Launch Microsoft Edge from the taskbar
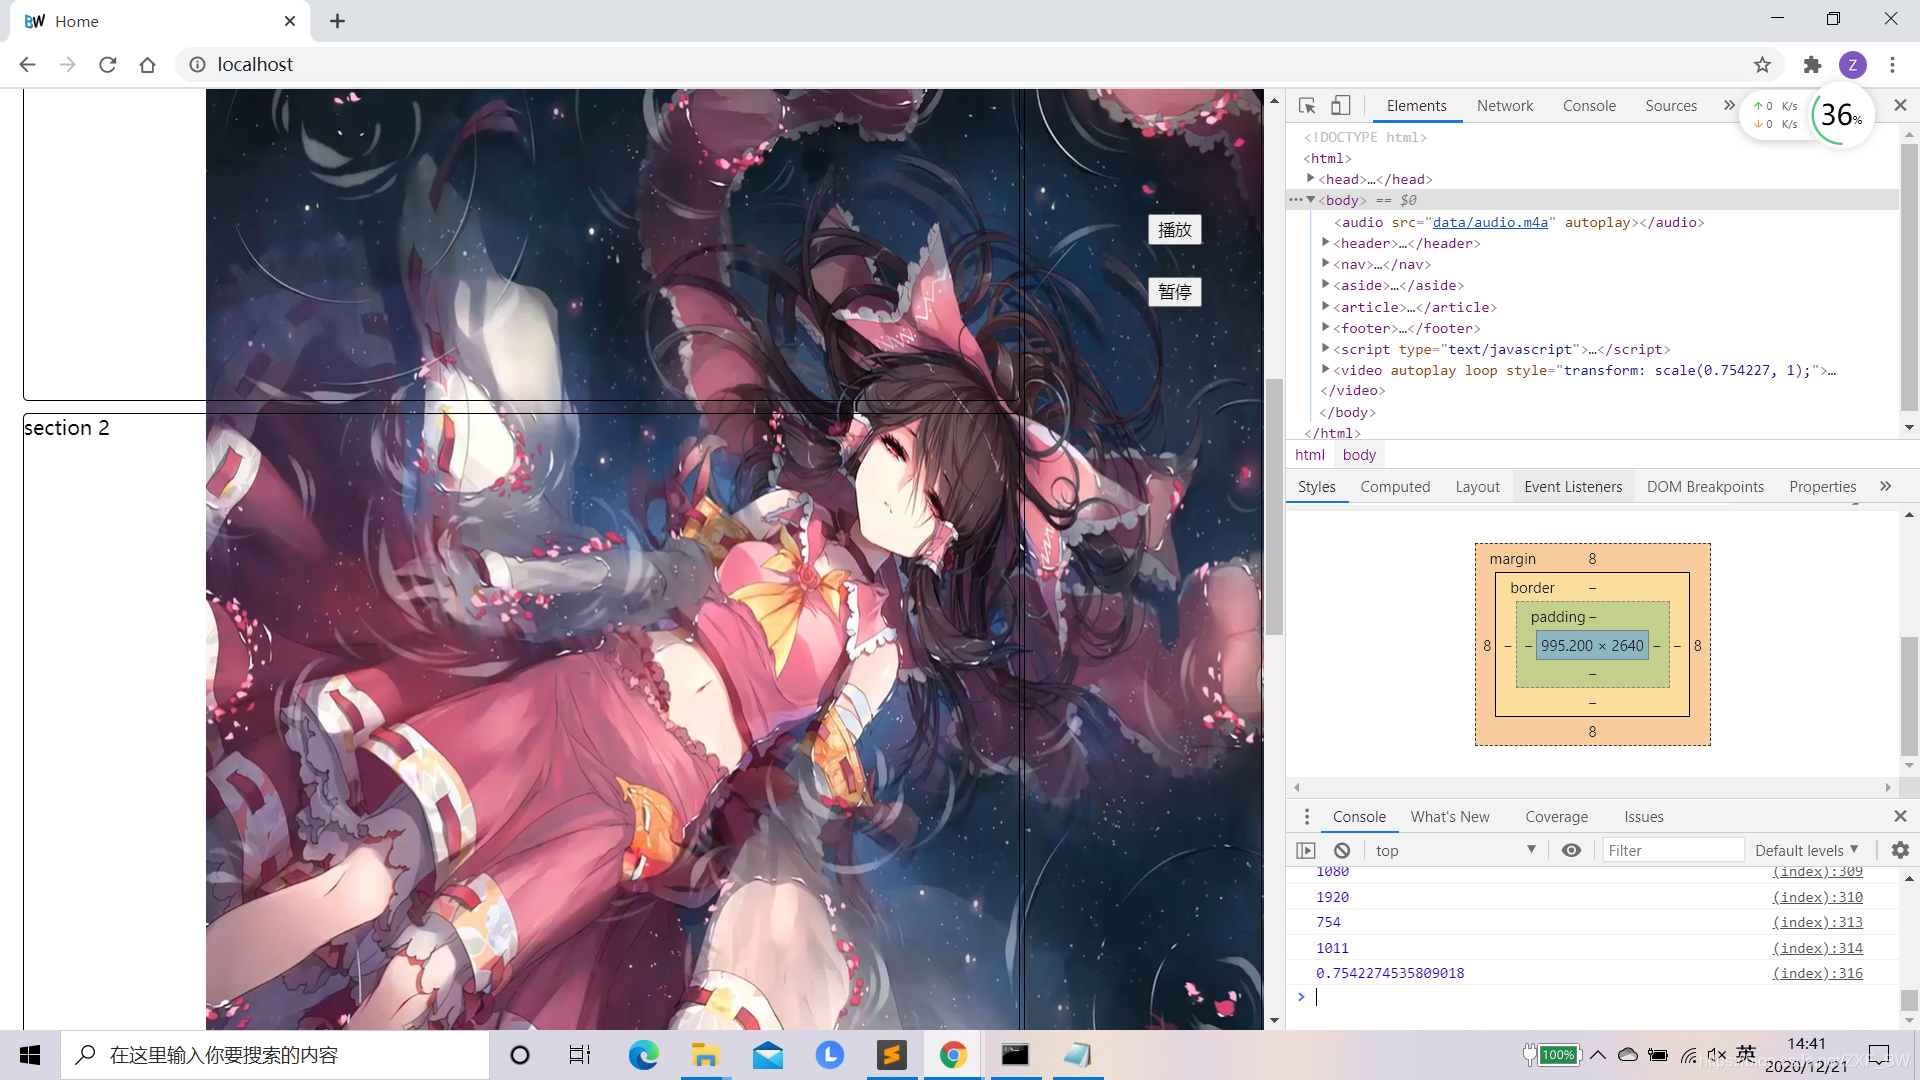Screen dimensions: 1920x1080 pos(643,1055)
